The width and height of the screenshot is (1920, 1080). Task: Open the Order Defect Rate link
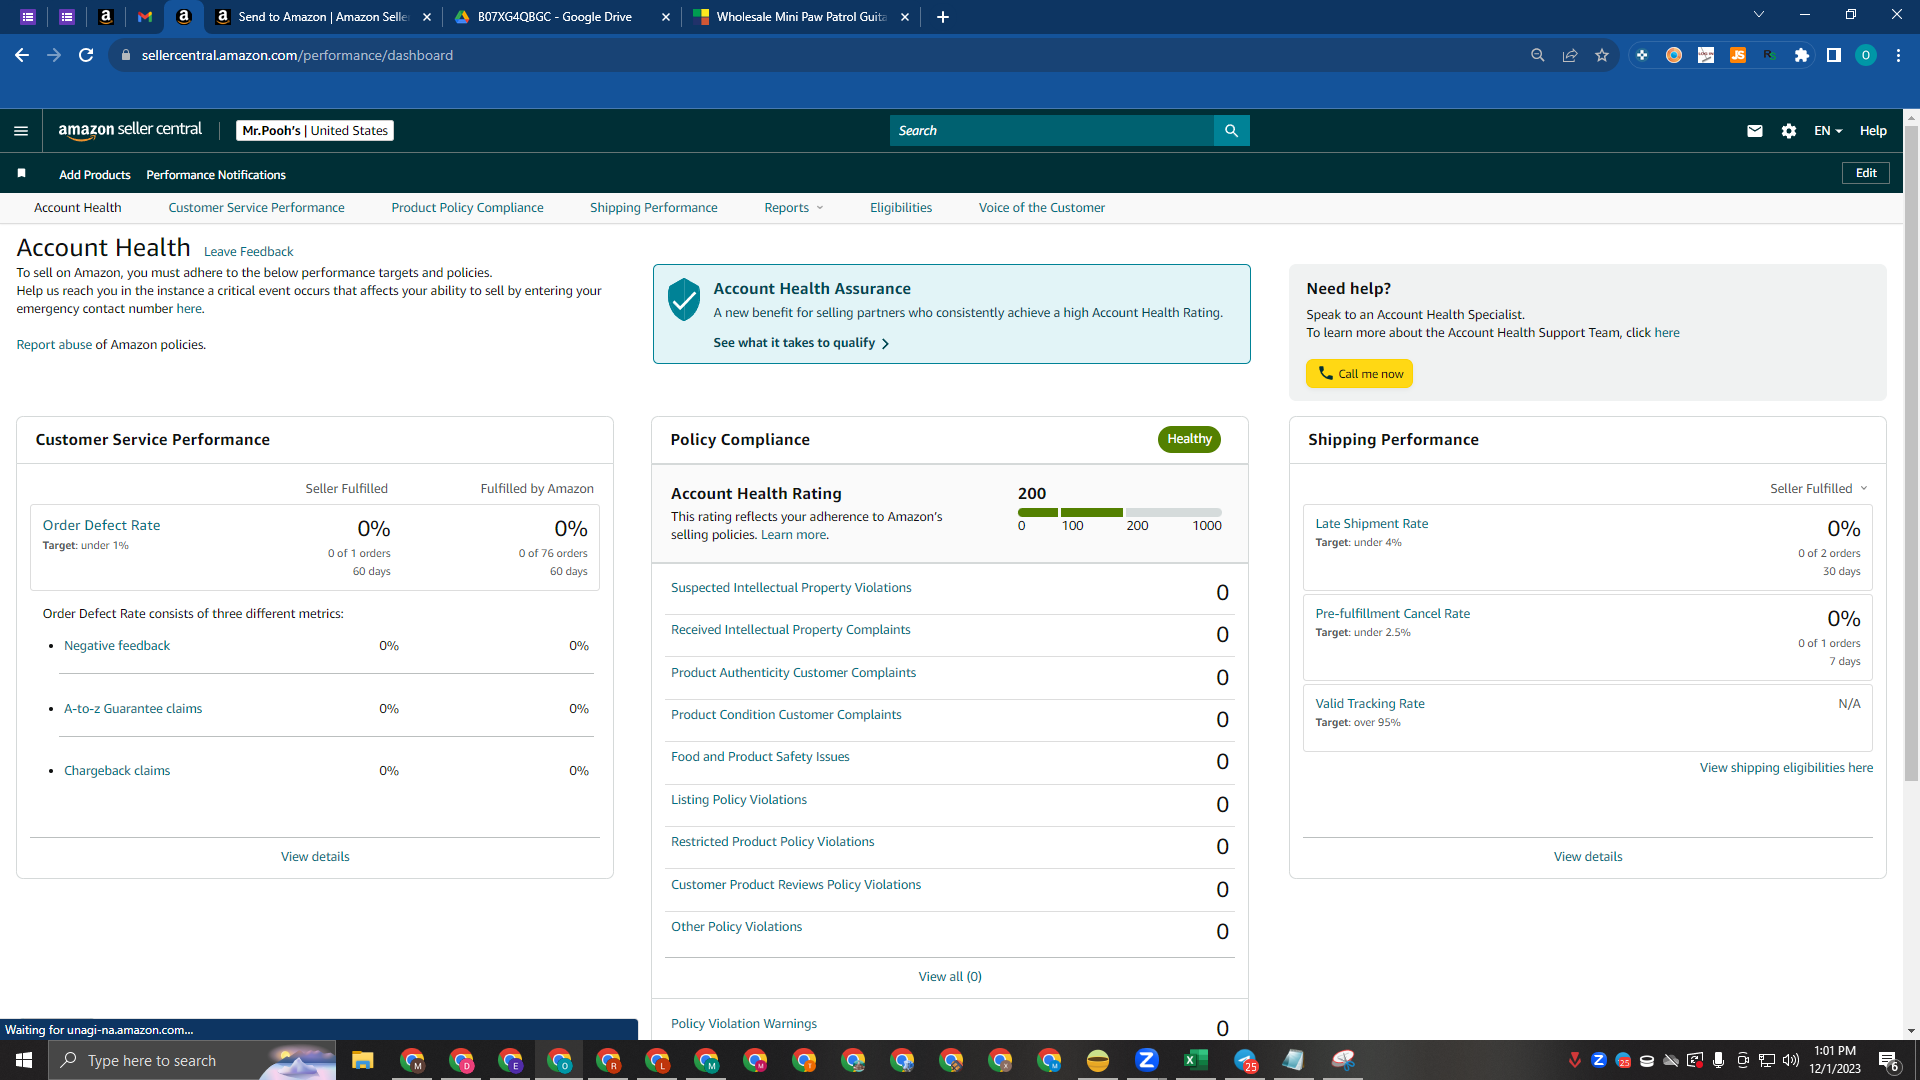101,525
